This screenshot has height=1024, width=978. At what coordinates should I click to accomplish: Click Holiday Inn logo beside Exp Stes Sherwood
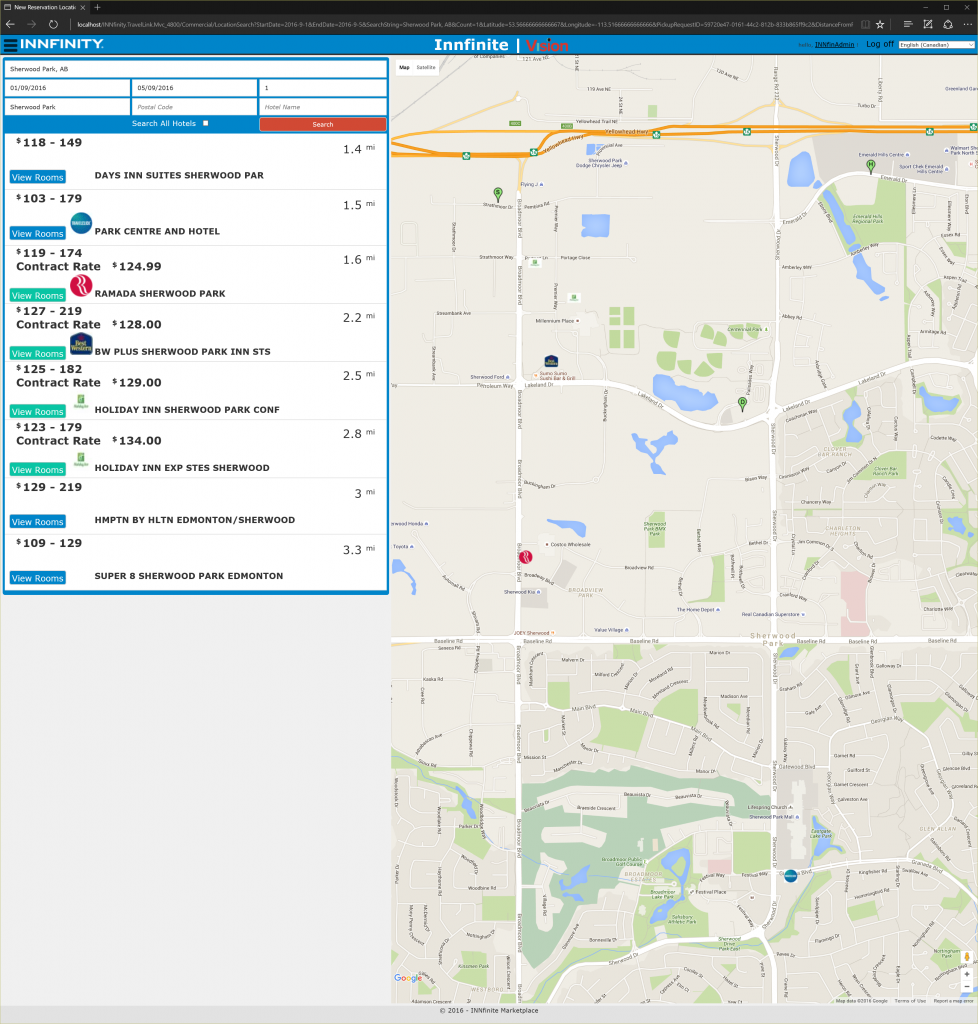[x=81, y=460]
